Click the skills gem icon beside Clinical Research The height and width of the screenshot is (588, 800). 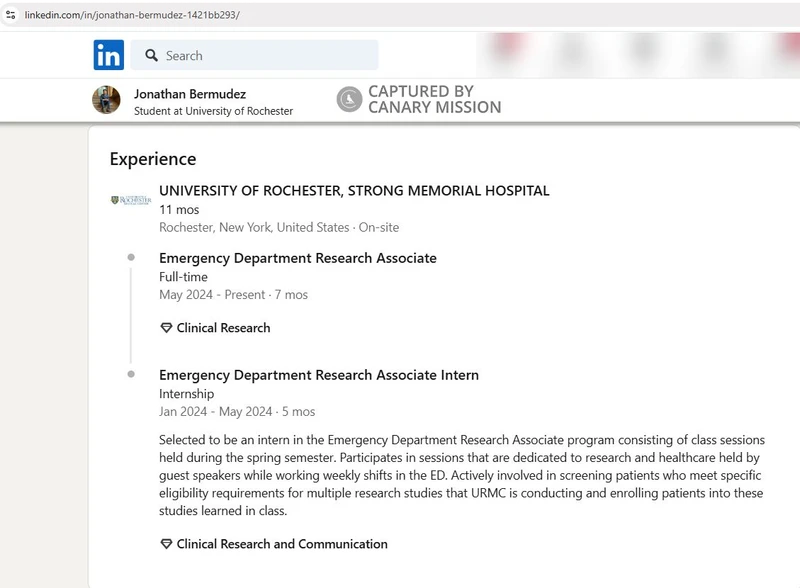click(166, 328)
